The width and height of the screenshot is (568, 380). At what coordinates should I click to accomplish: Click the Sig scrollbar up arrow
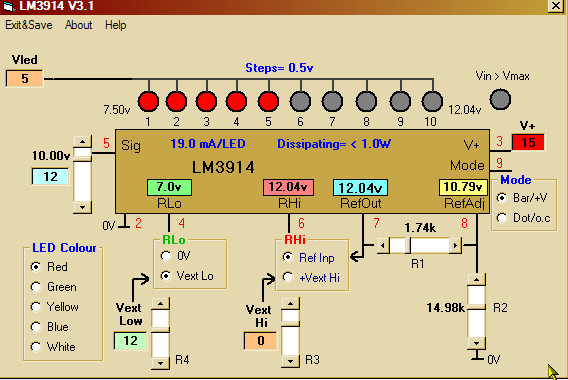coord(83,142)
